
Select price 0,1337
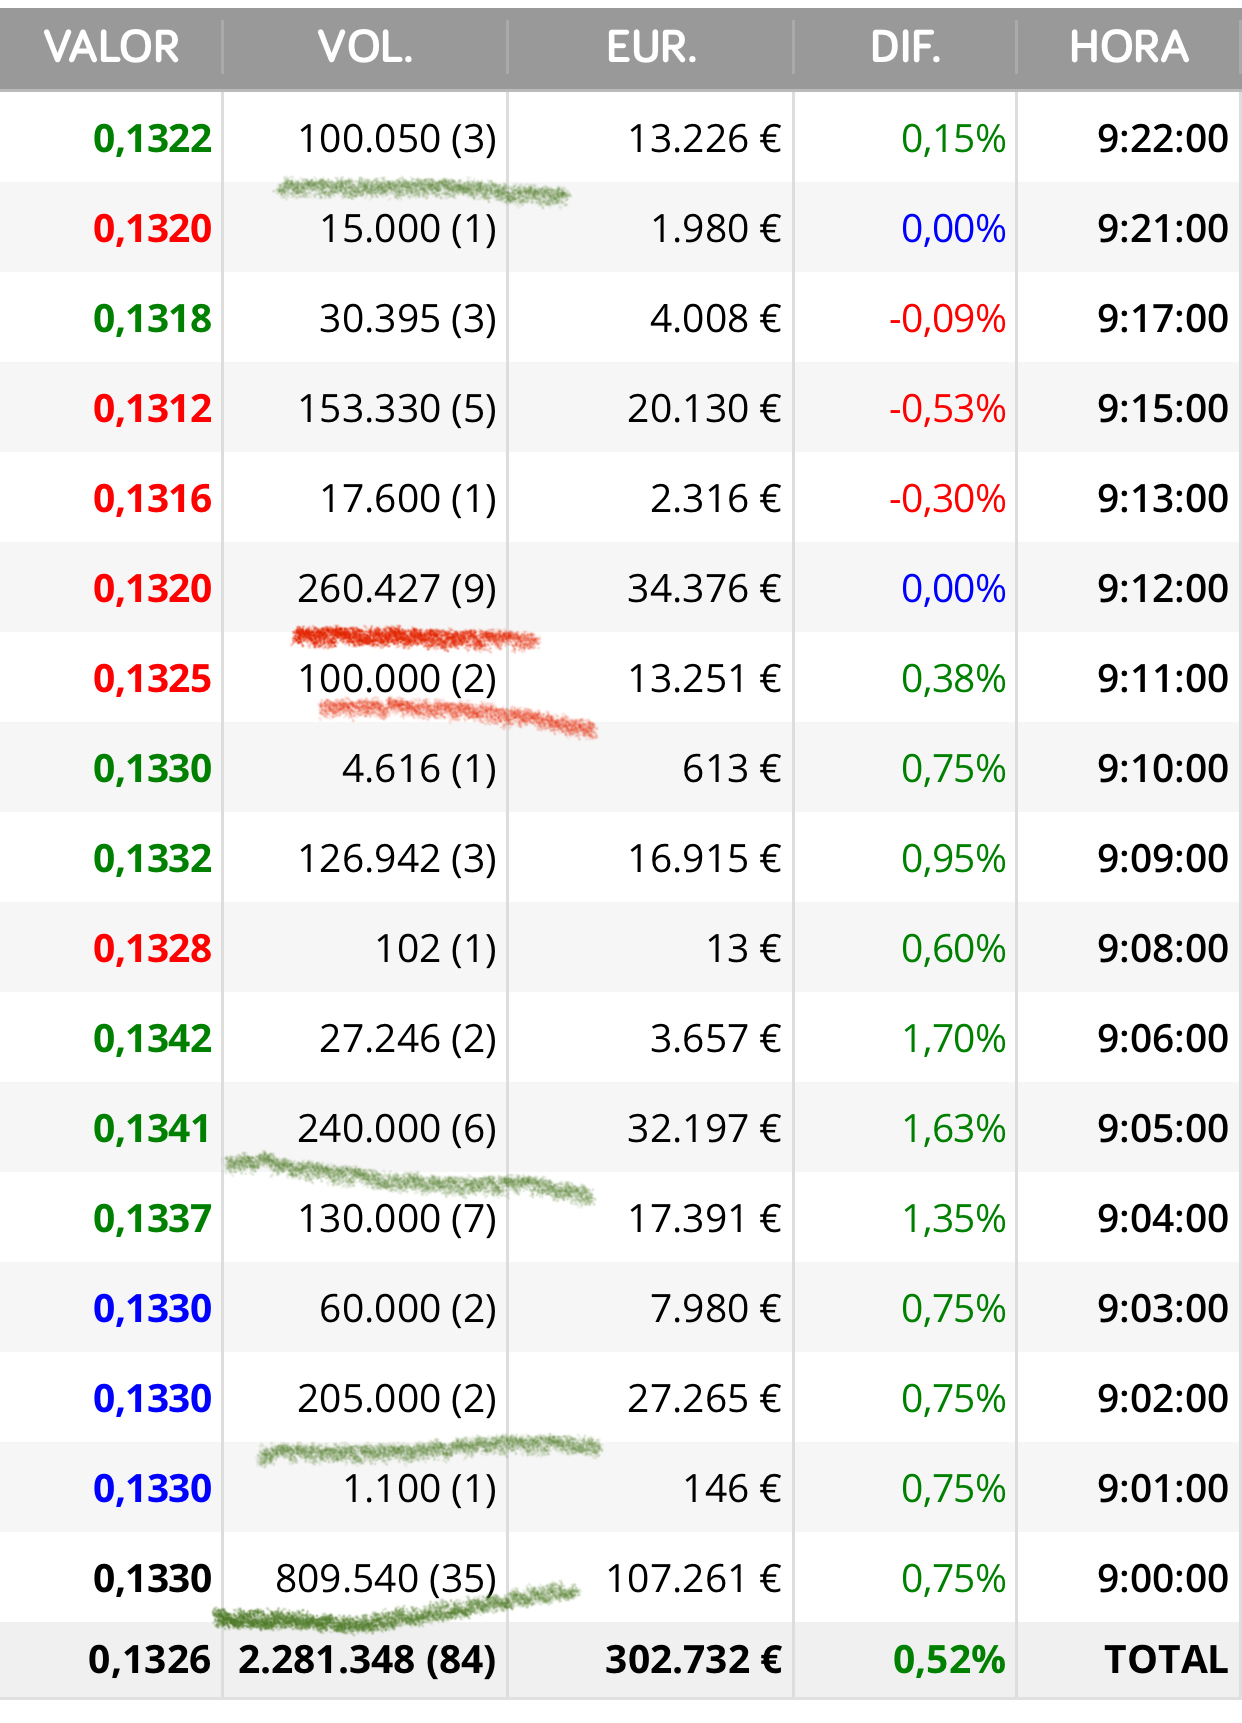[152, 1219]
